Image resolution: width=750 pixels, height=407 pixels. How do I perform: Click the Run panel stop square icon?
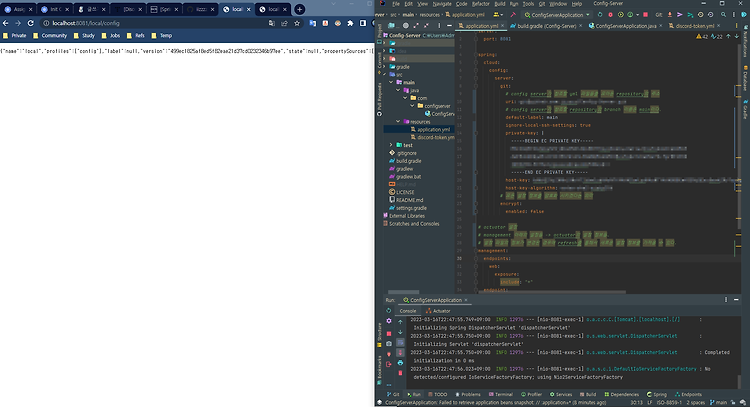(389, 333)
